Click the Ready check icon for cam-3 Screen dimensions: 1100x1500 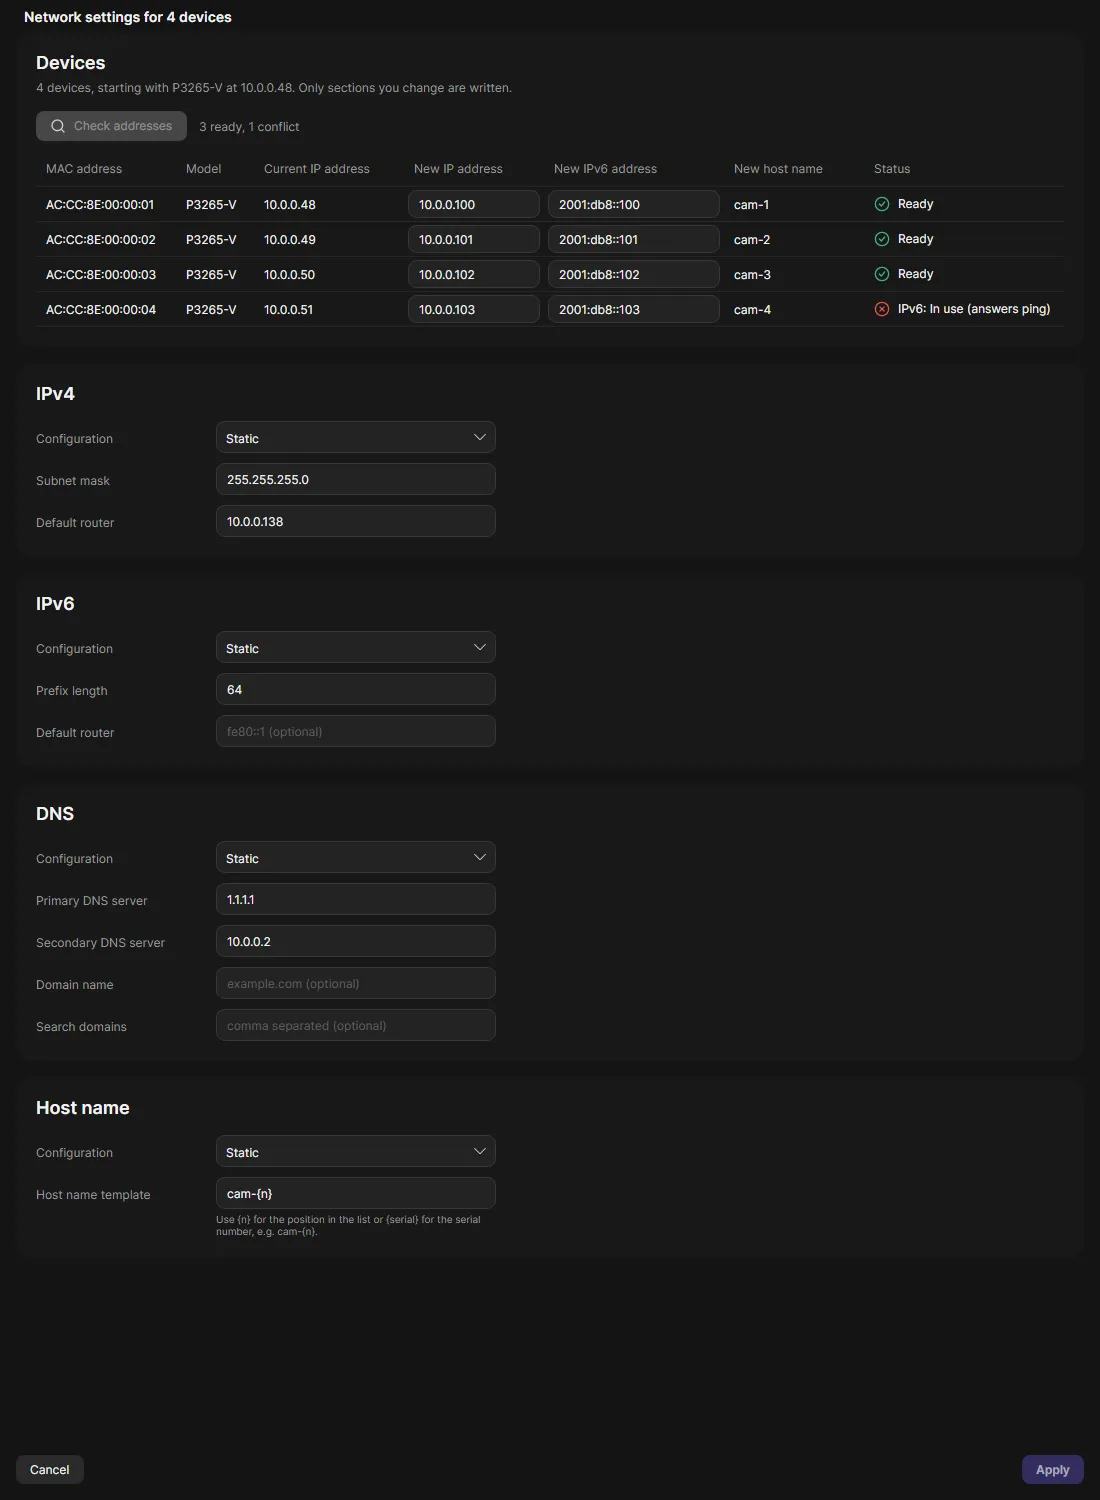pos(882,274)
